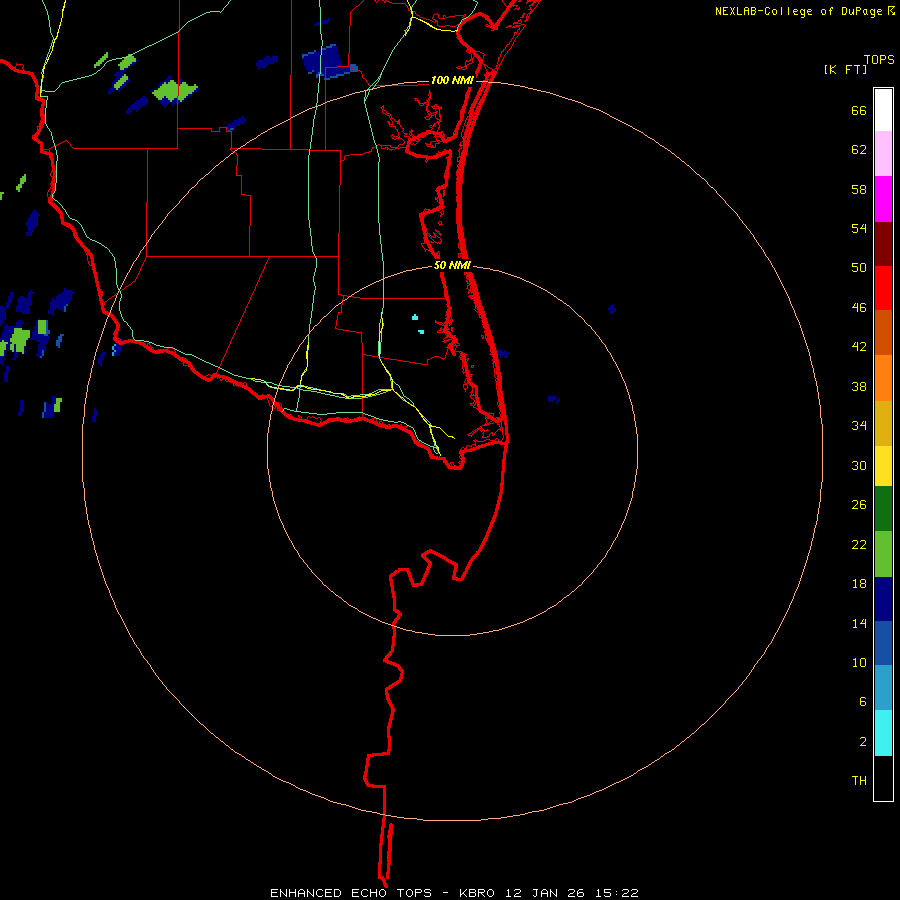
Task: Click the 66 scale label
Action: point(859,111)
